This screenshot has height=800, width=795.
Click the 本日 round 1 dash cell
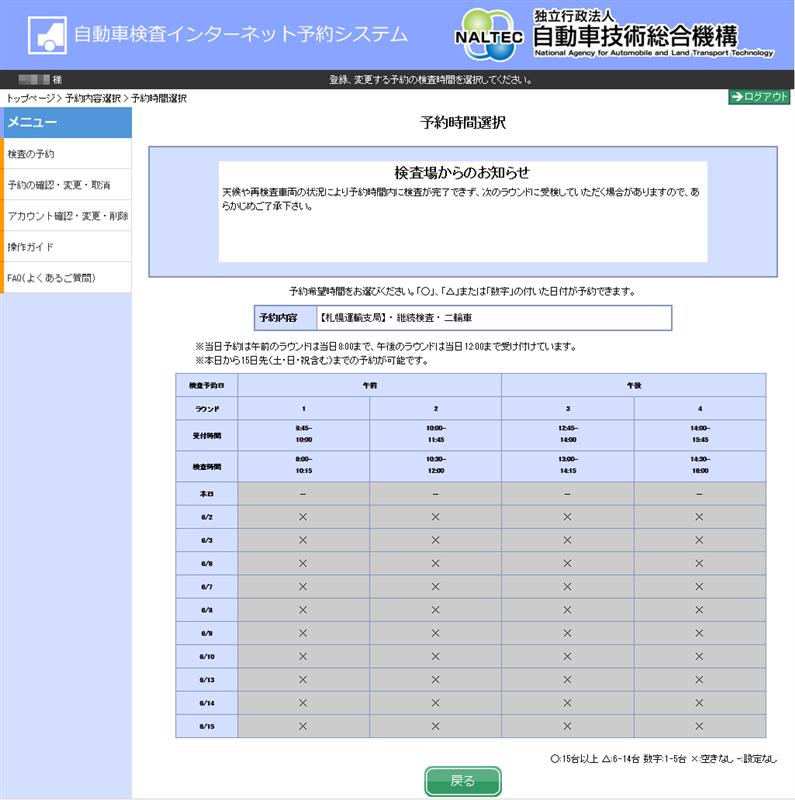tap(304, 494)
